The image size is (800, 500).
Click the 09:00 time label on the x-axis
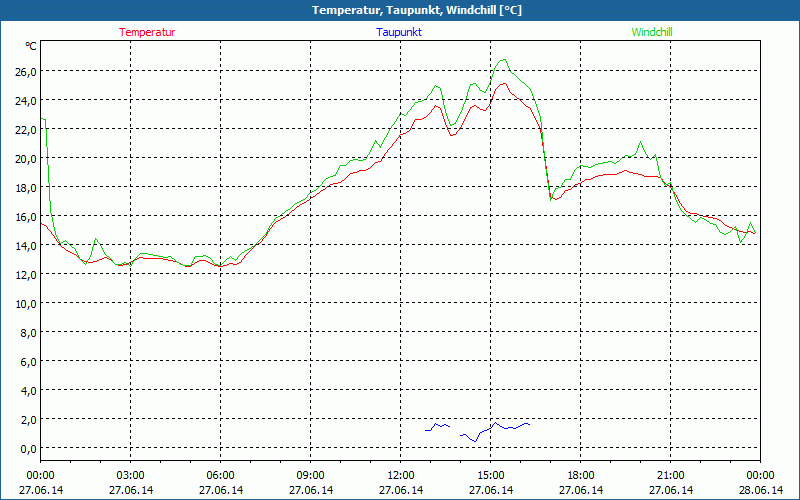point(311,476)
